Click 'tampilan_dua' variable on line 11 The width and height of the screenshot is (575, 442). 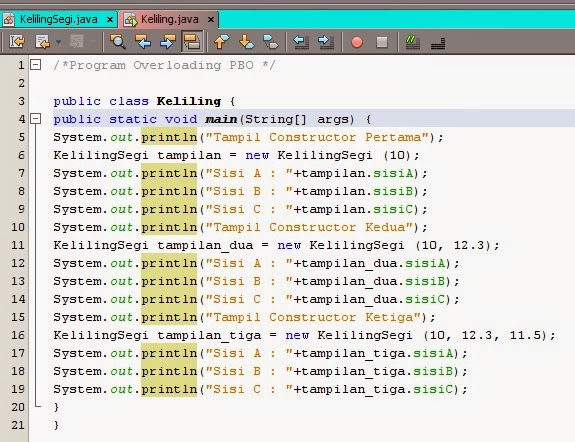[205, 245]
